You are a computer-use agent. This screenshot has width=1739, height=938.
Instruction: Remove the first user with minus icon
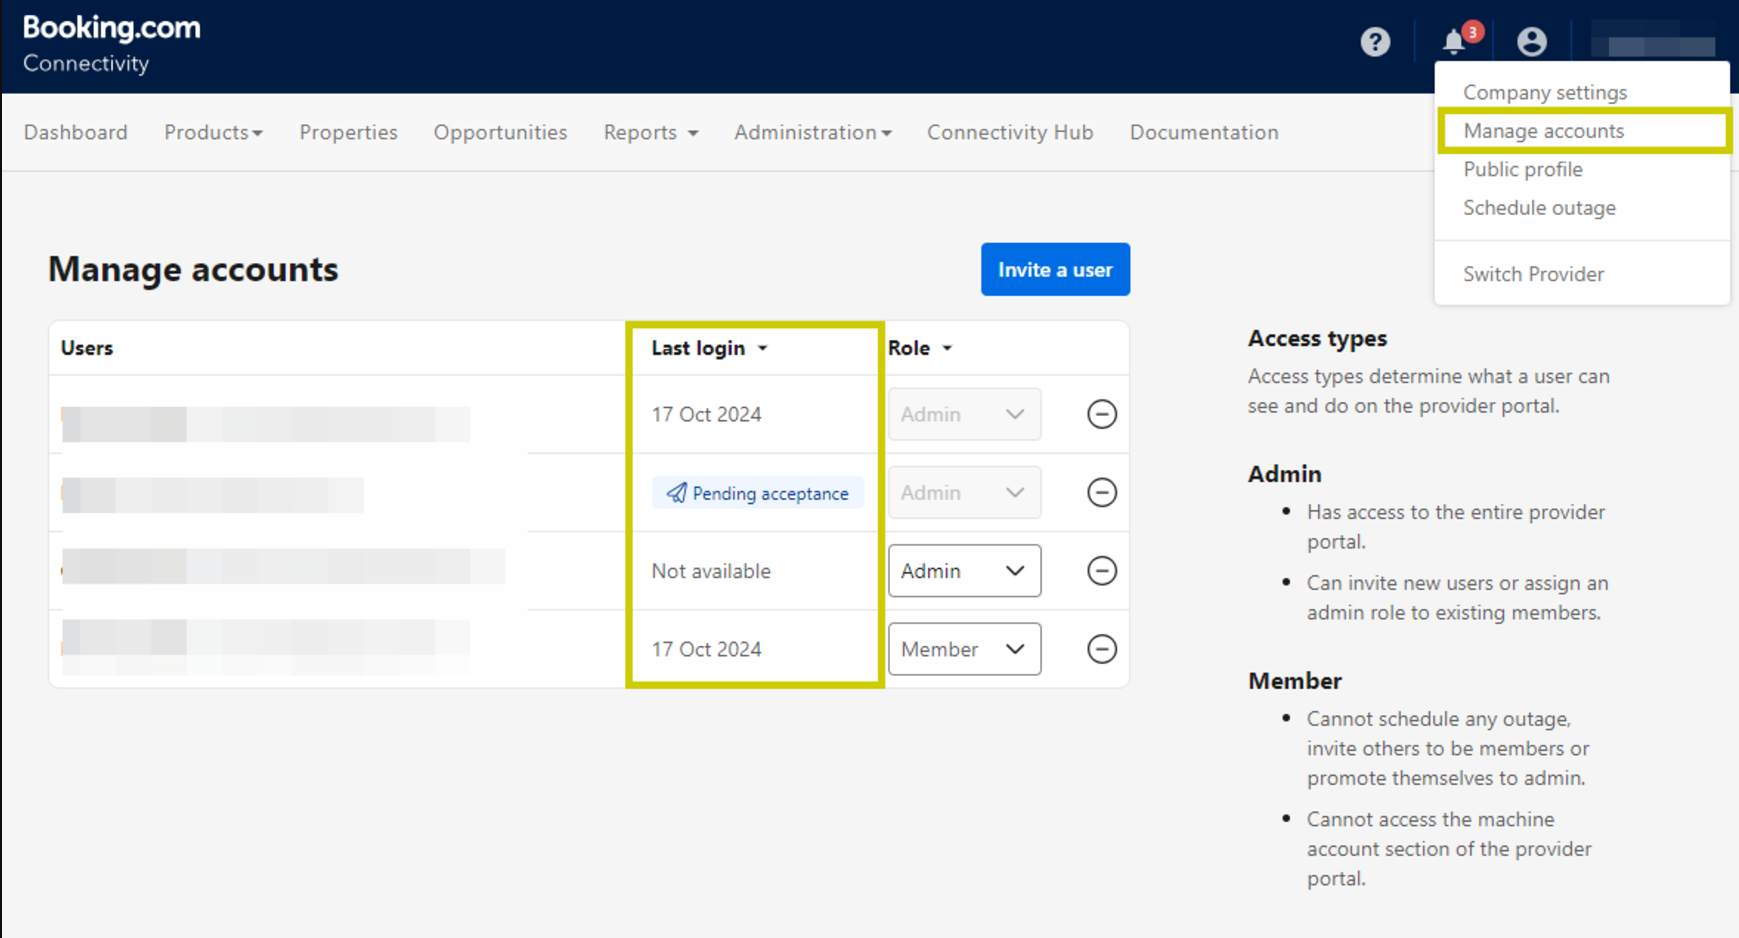pos(1101,414)
